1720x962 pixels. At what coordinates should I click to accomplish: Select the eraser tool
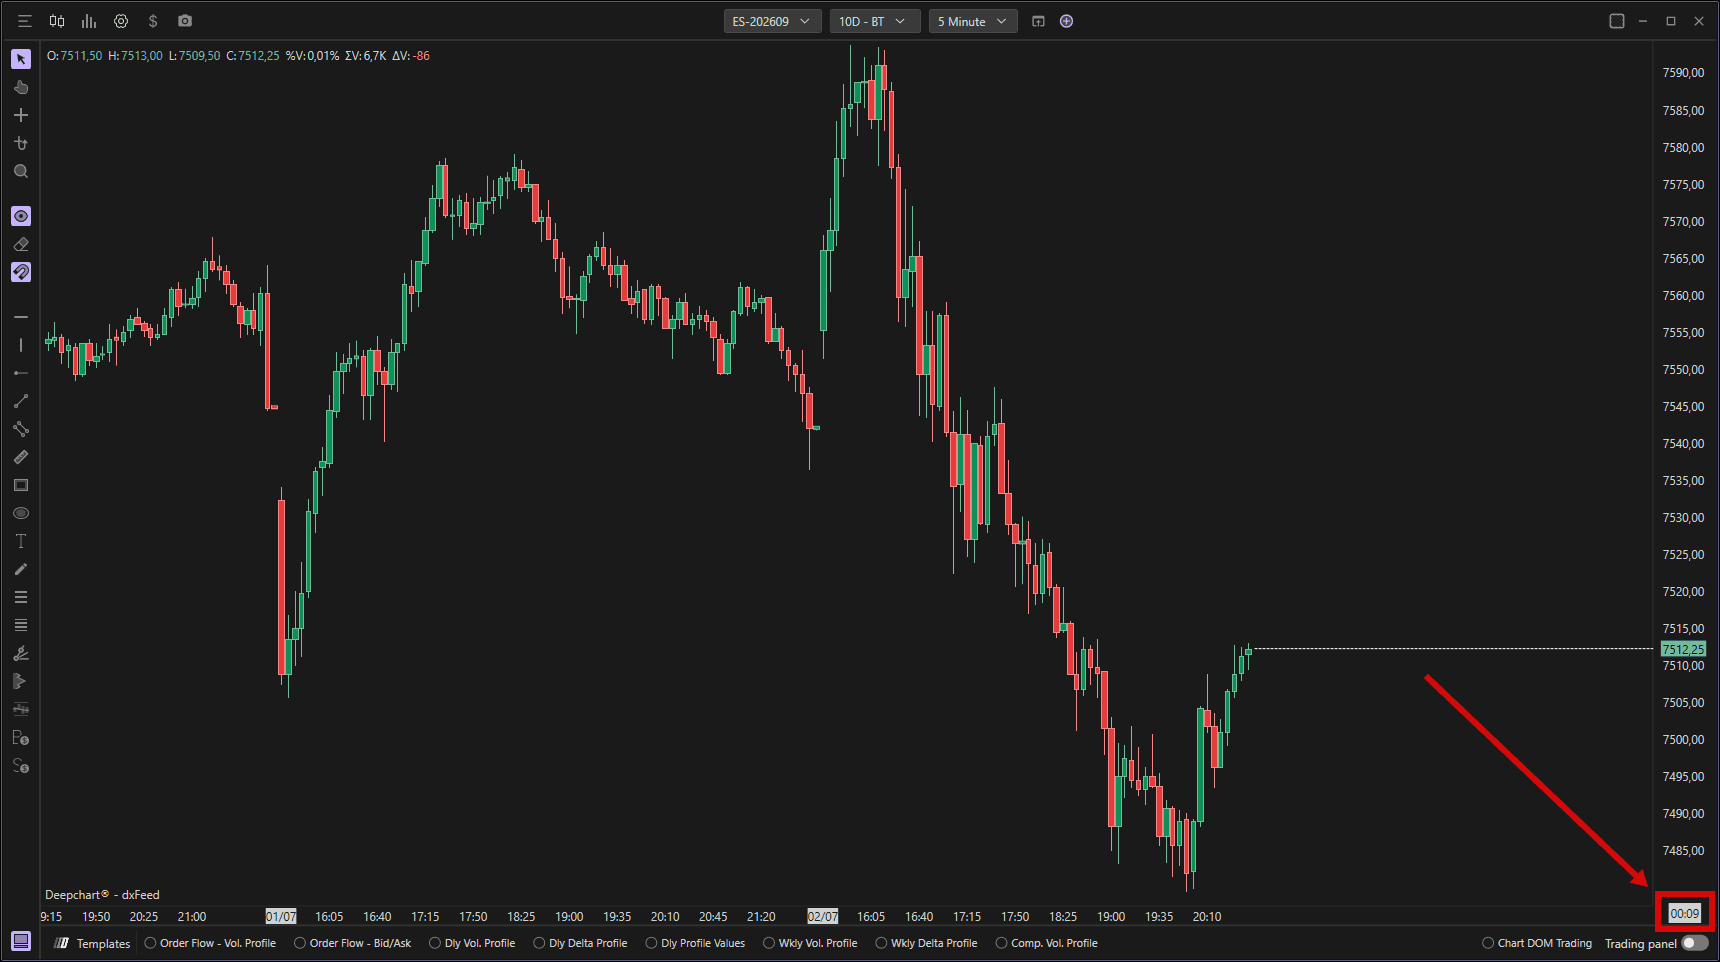[21, 244]
